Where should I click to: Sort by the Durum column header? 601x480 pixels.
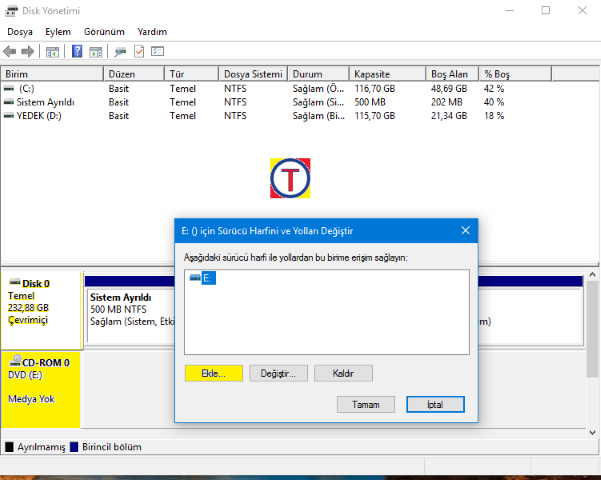(x=319, y=74)
